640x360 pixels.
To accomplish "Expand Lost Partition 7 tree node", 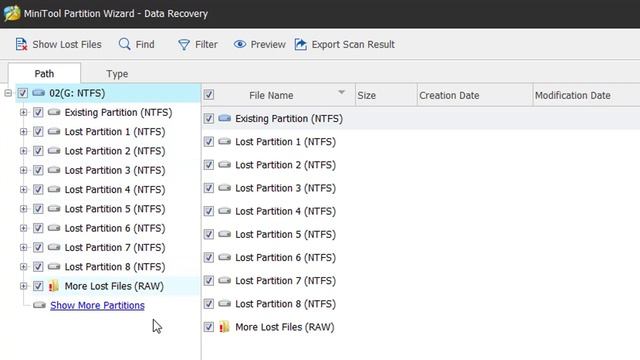I will (x=23, y=247).
